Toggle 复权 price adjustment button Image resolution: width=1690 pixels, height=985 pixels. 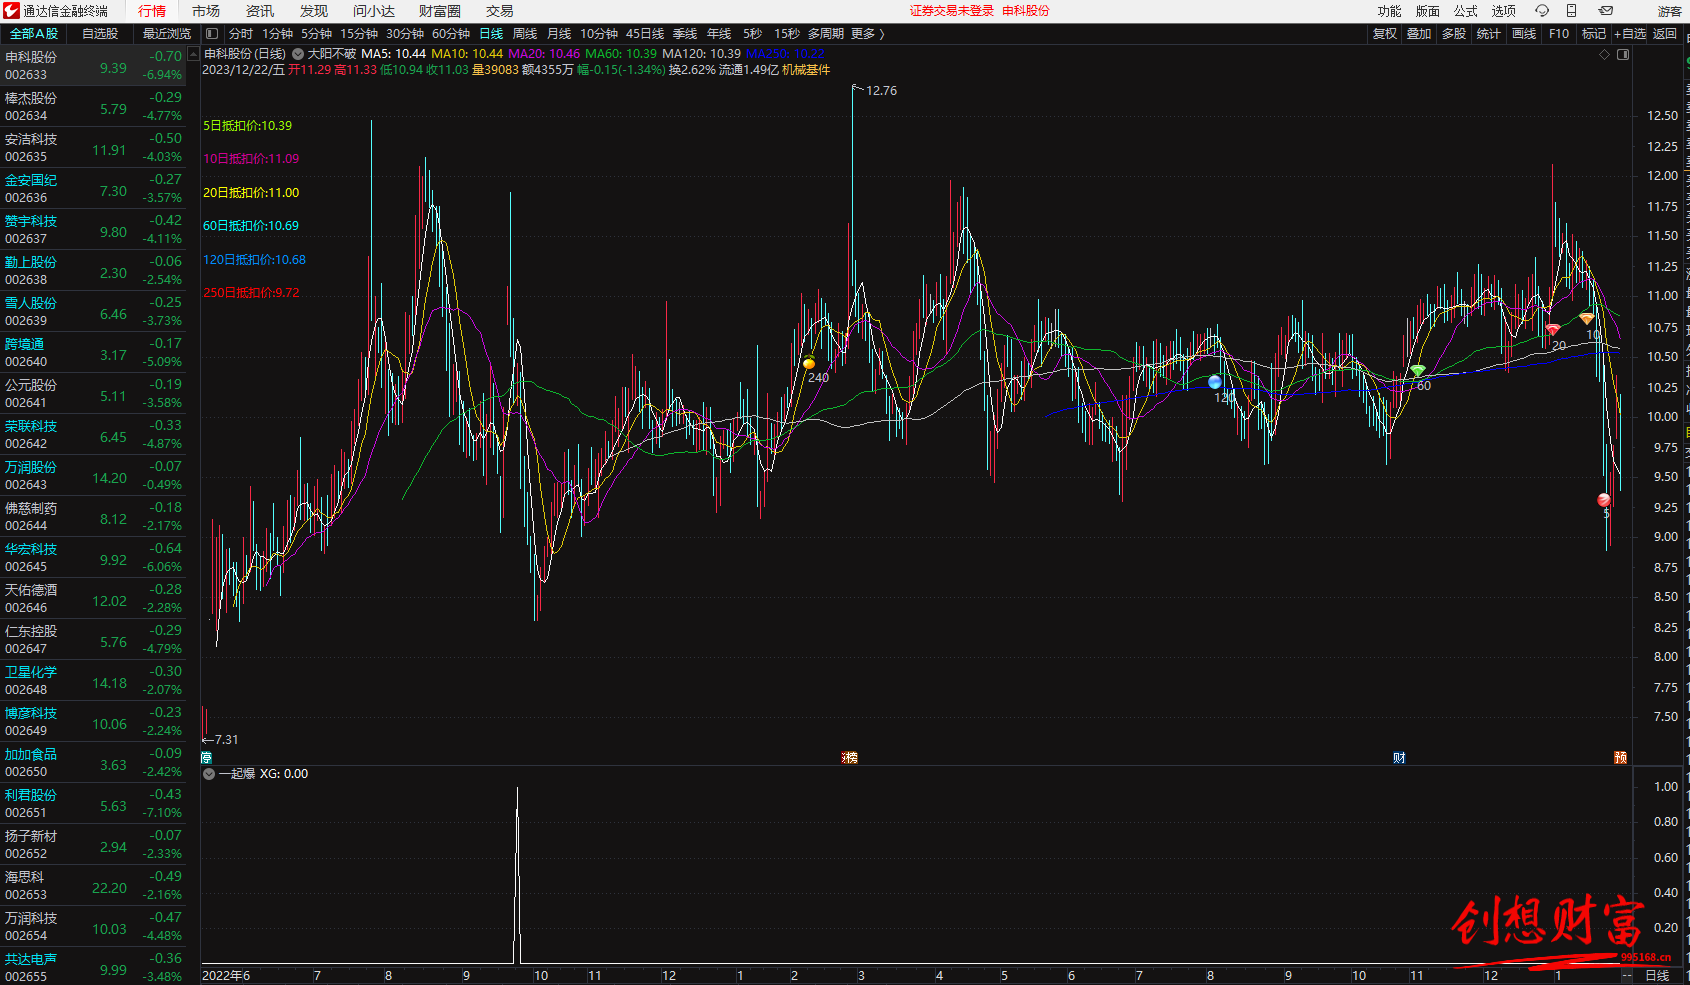pyautogui.click(x=1384, y=34)
